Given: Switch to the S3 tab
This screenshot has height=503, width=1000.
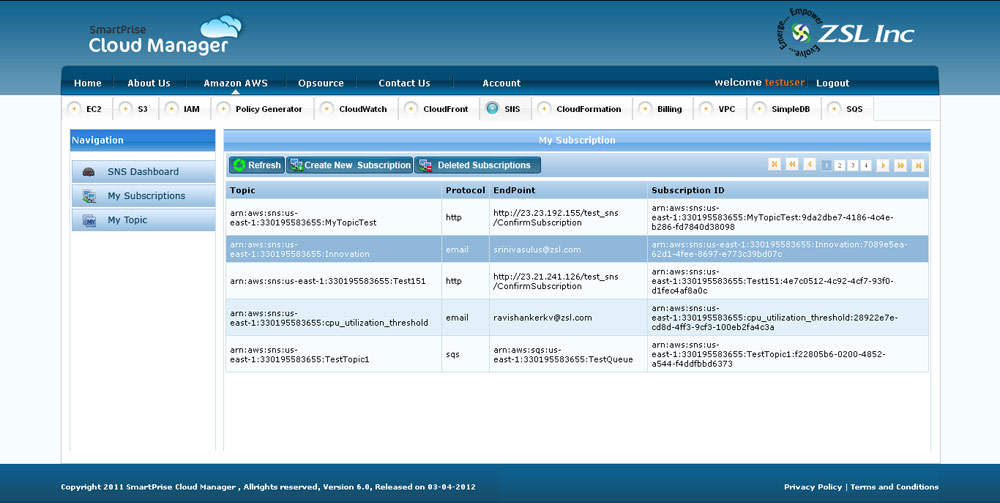Looking at the screenshot, I should (x=136, y=109).
